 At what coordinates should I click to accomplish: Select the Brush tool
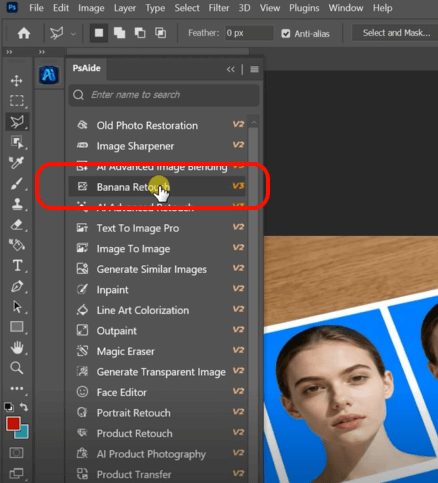16,183
